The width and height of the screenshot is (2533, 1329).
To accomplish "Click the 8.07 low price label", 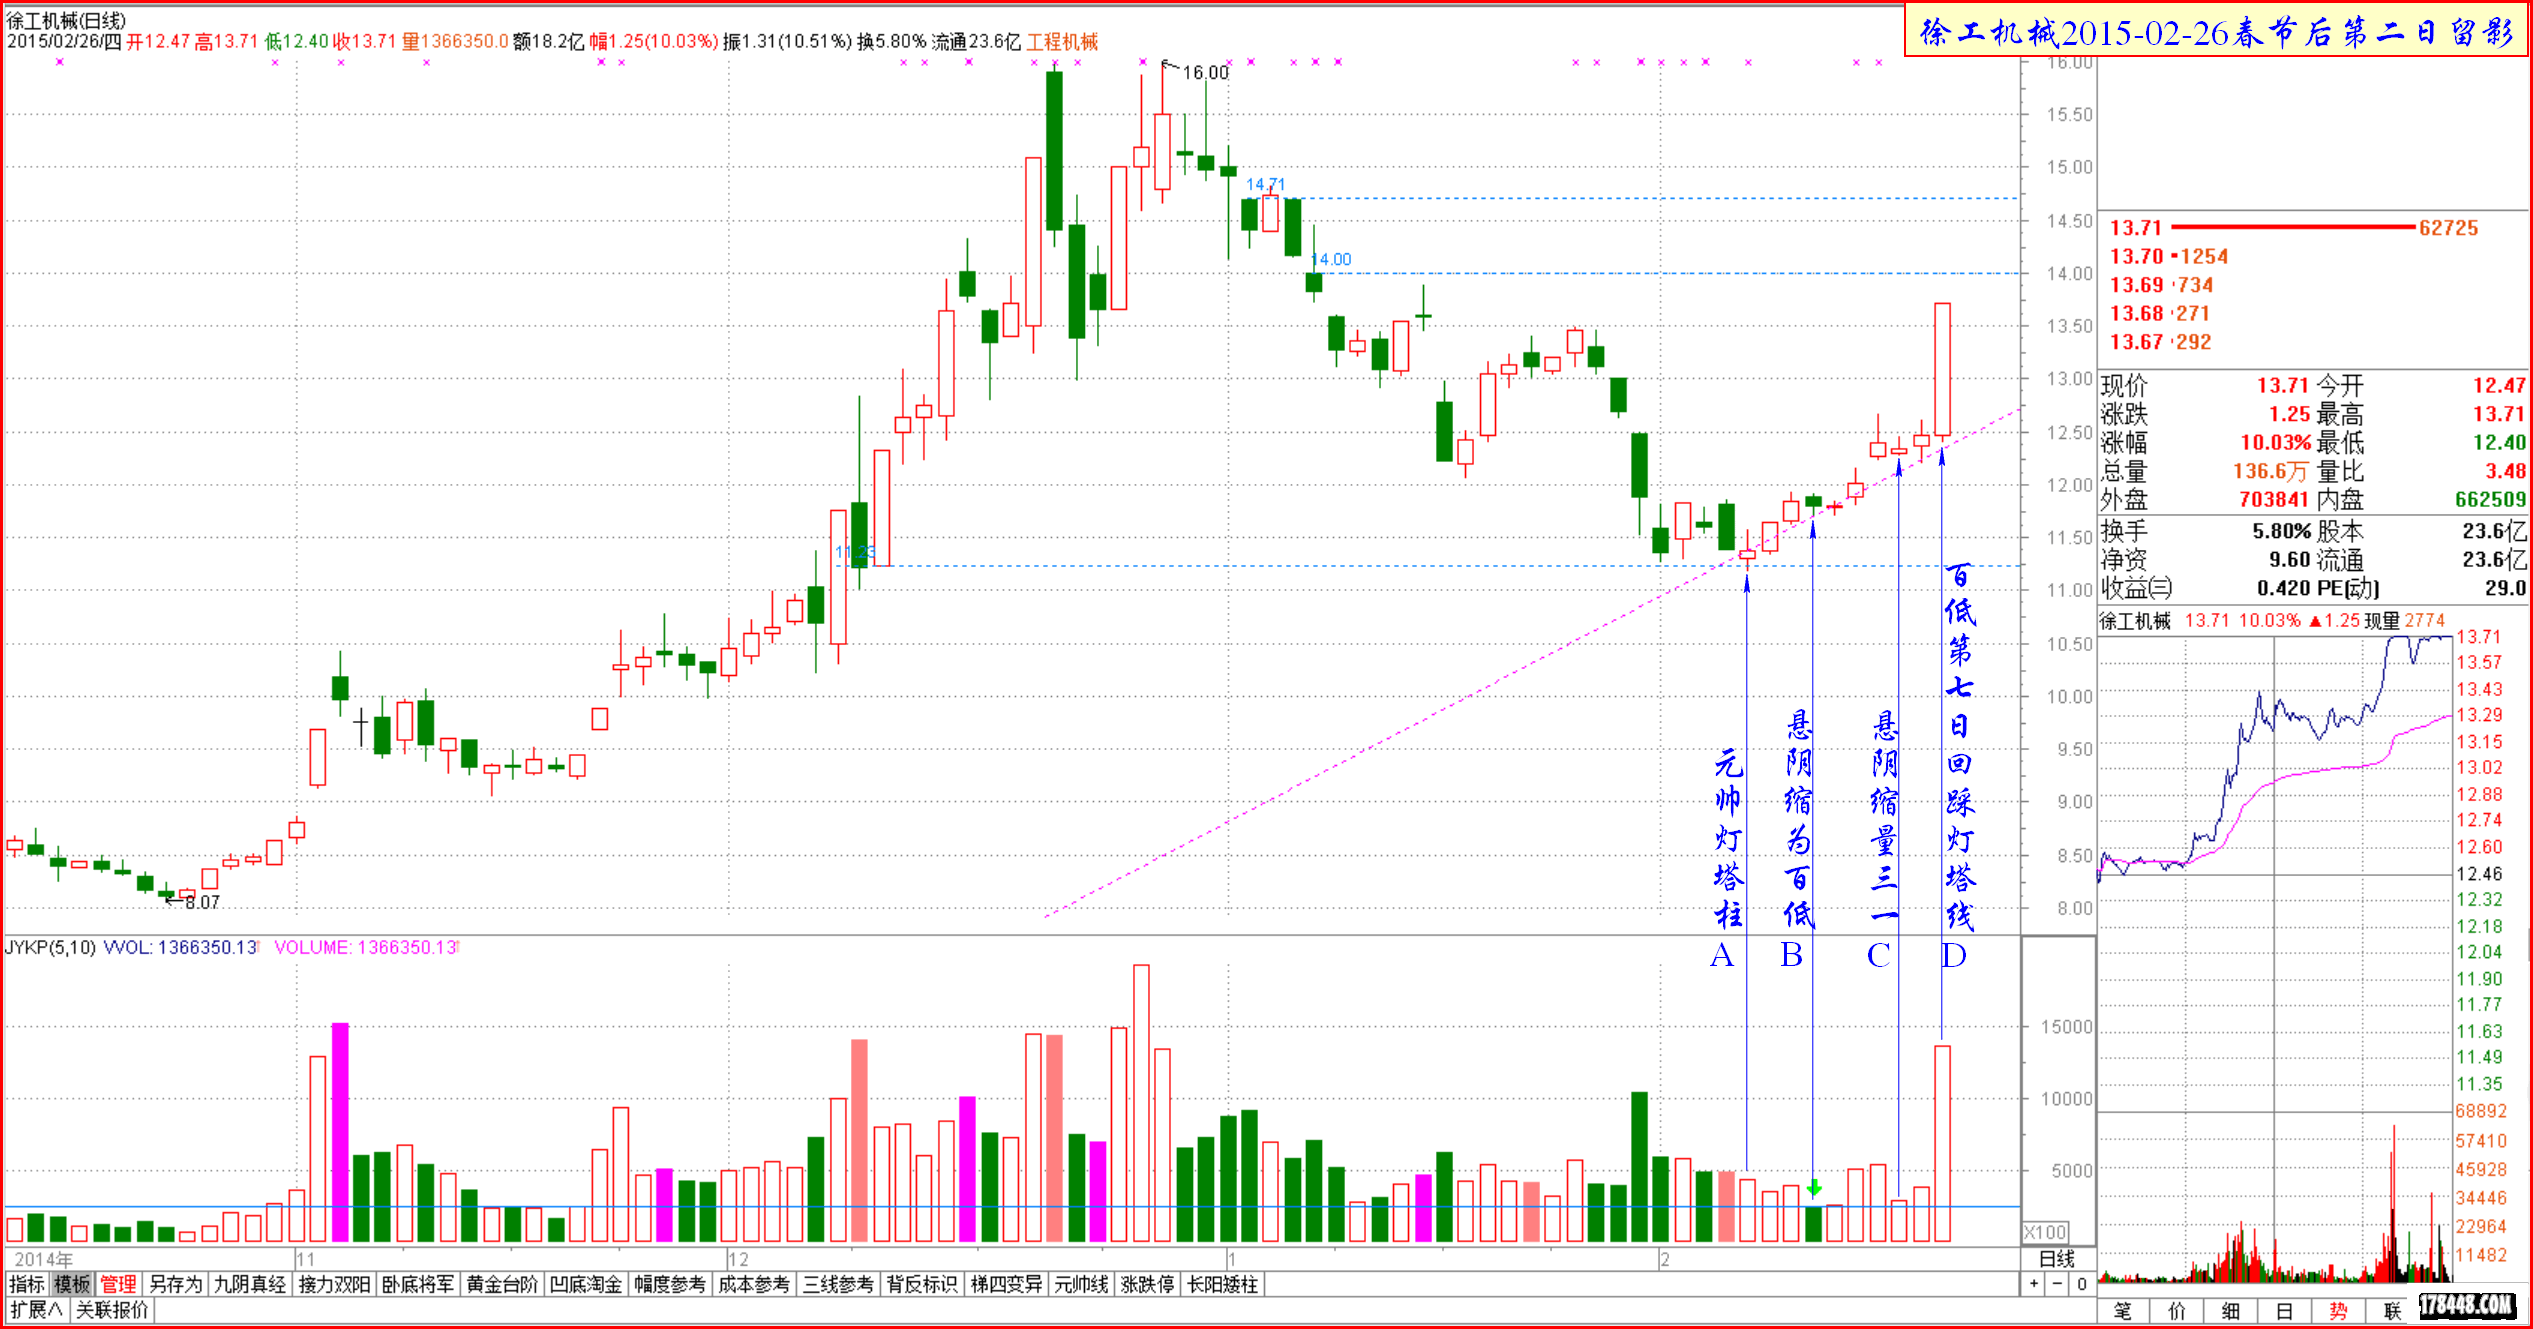I will click(202, 902).
